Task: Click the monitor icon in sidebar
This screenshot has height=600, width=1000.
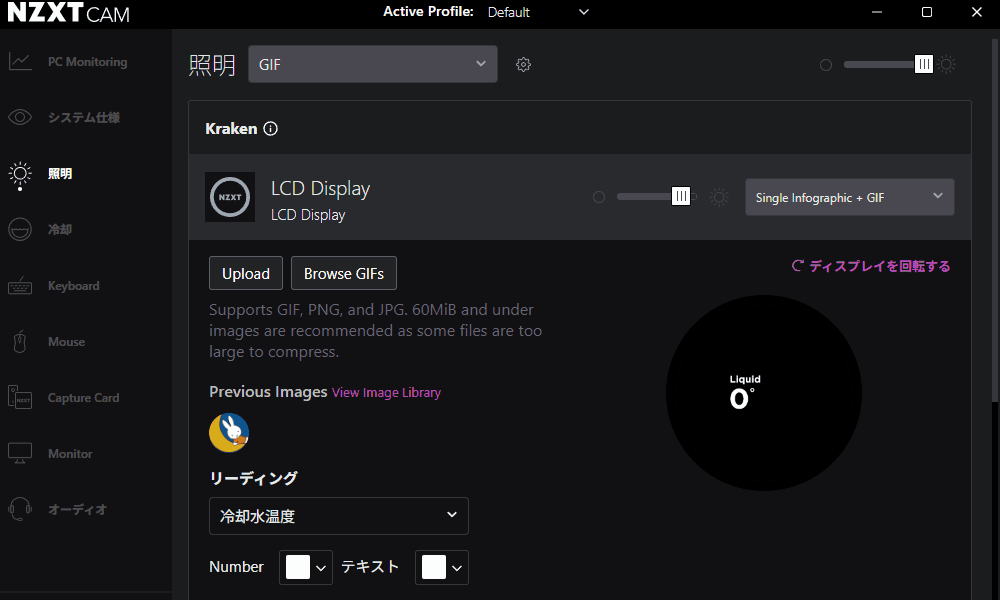Action: coord(20,453)
